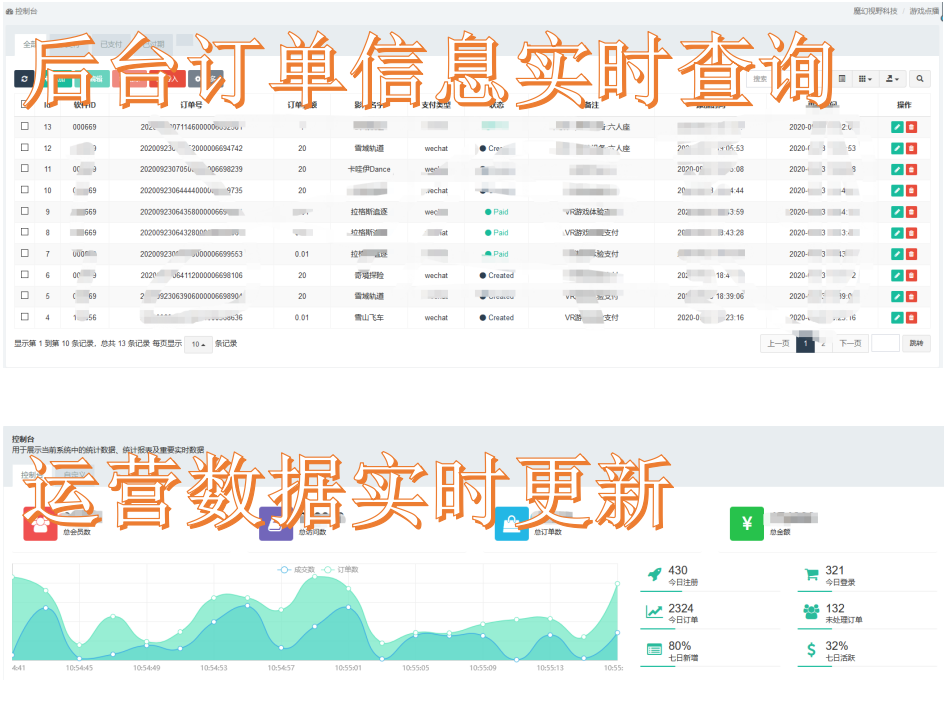Click the Created status in row 4

497,317
